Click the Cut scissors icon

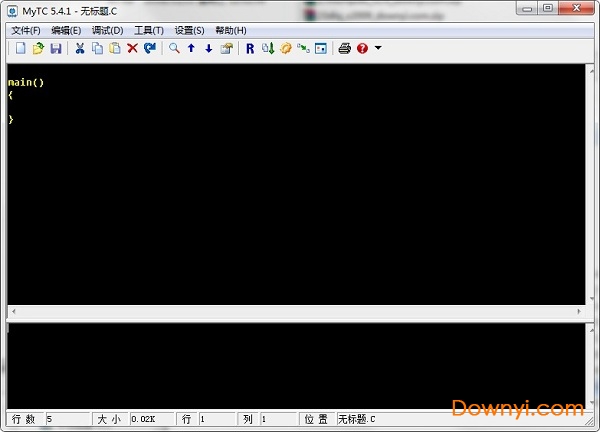(x=80, y=48)
